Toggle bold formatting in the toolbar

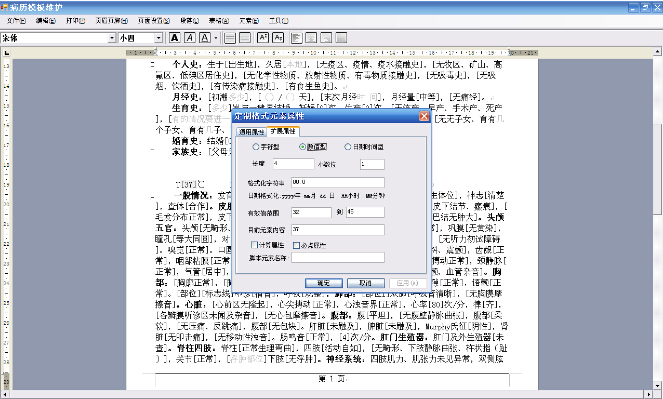click(x=174, y=38)
